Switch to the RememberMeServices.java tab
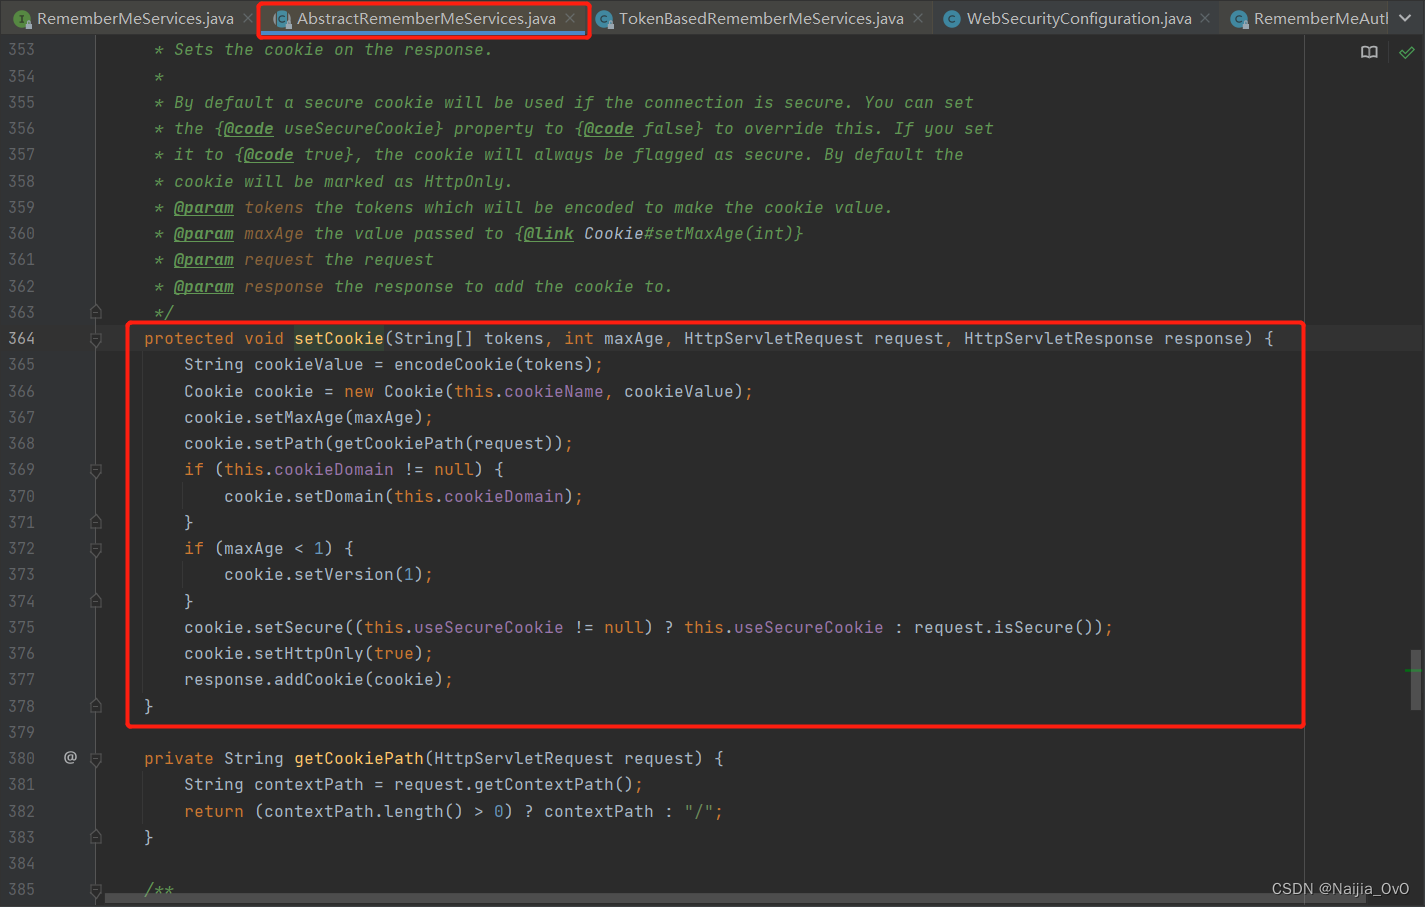This screenshot has width=1425, height=907. tap(135, 19)
